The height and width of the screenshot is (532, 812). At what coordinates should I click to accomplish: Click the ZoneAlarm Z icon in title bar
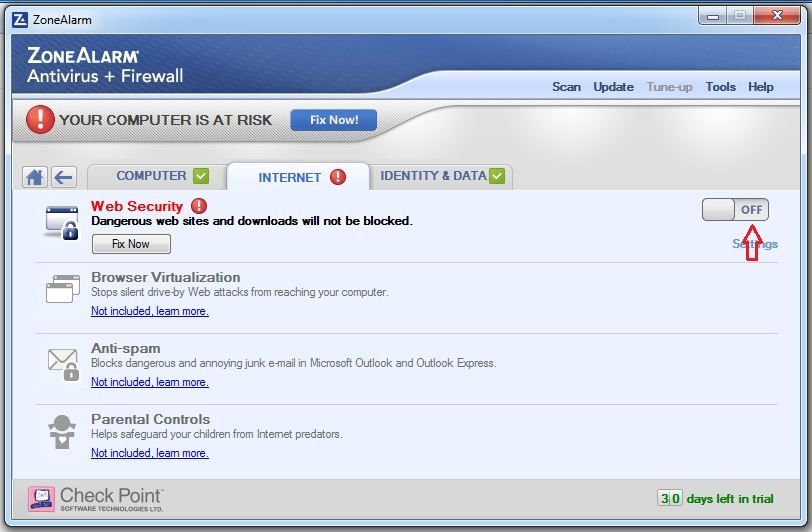(x=20, y=20)
